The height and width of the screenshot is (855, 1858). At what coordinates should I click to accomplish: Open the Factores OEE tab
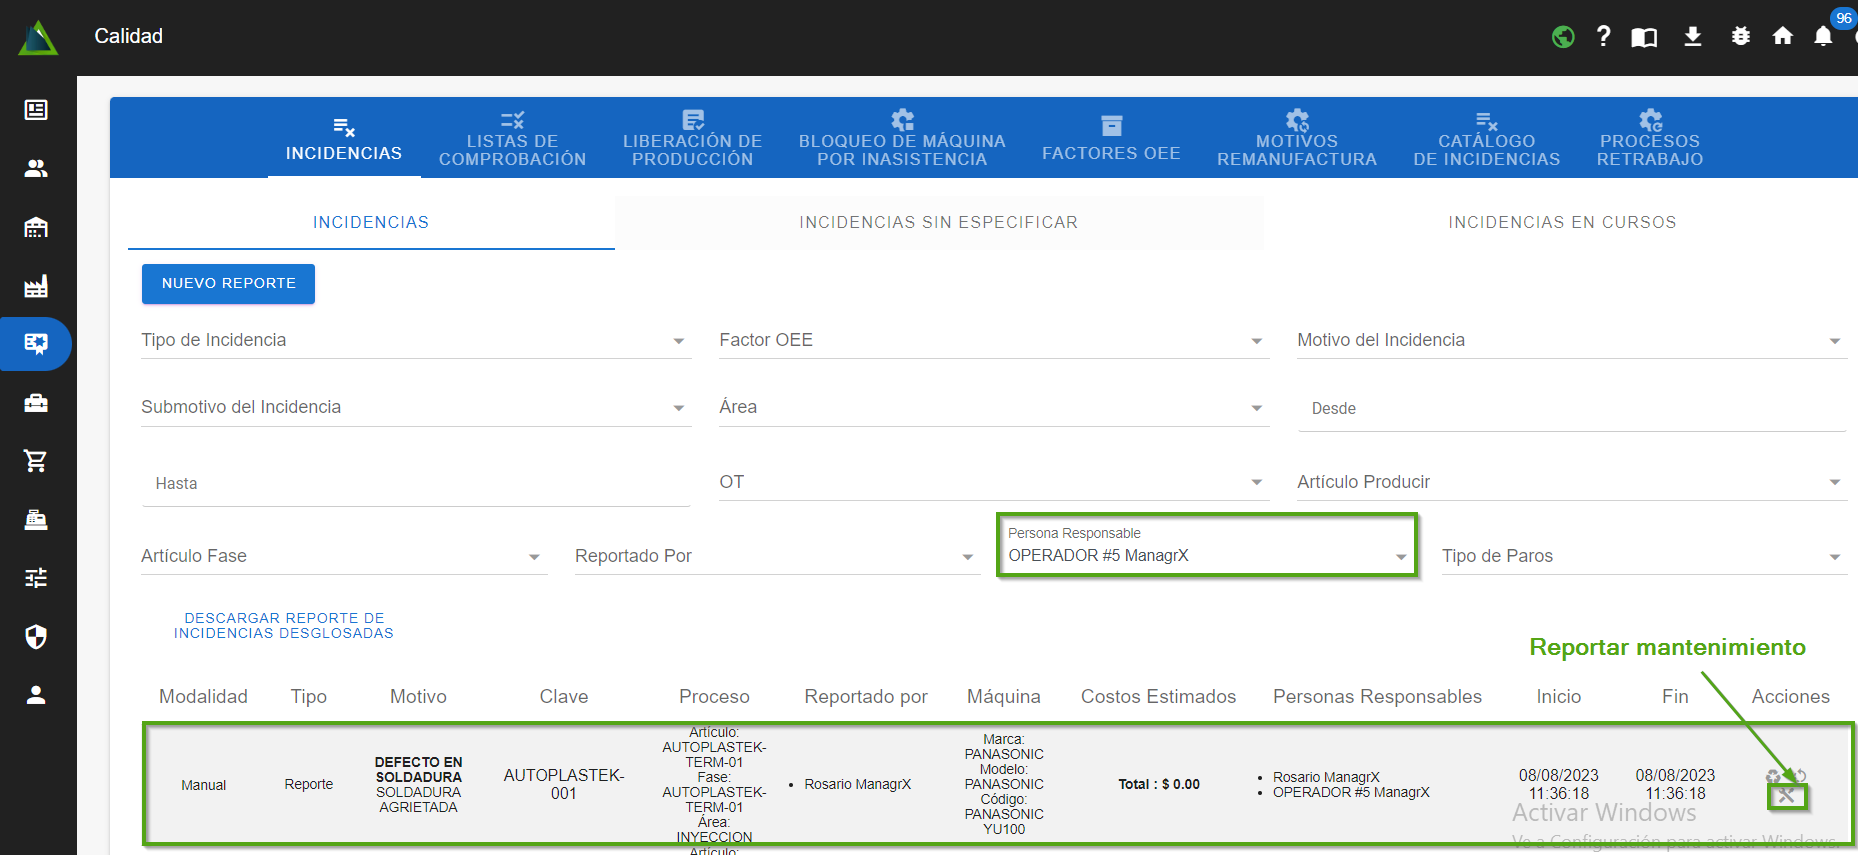pyautogui.click(x=1111, y=140)
